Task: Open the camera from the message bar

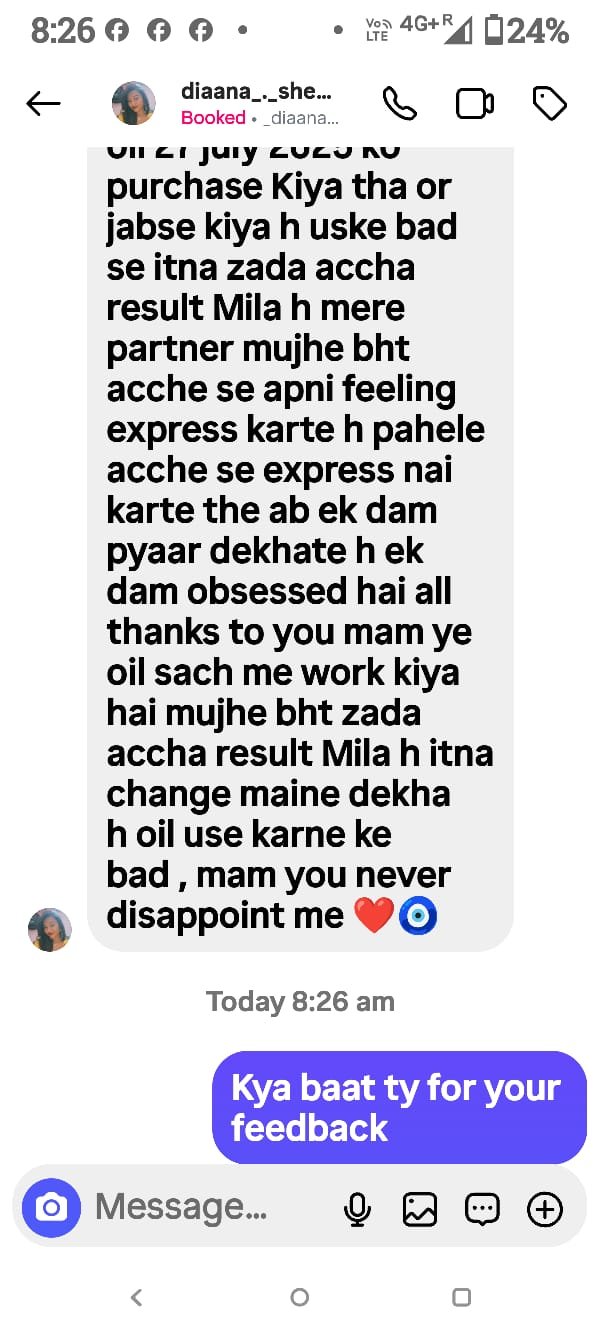Action: click(51, 1209)
